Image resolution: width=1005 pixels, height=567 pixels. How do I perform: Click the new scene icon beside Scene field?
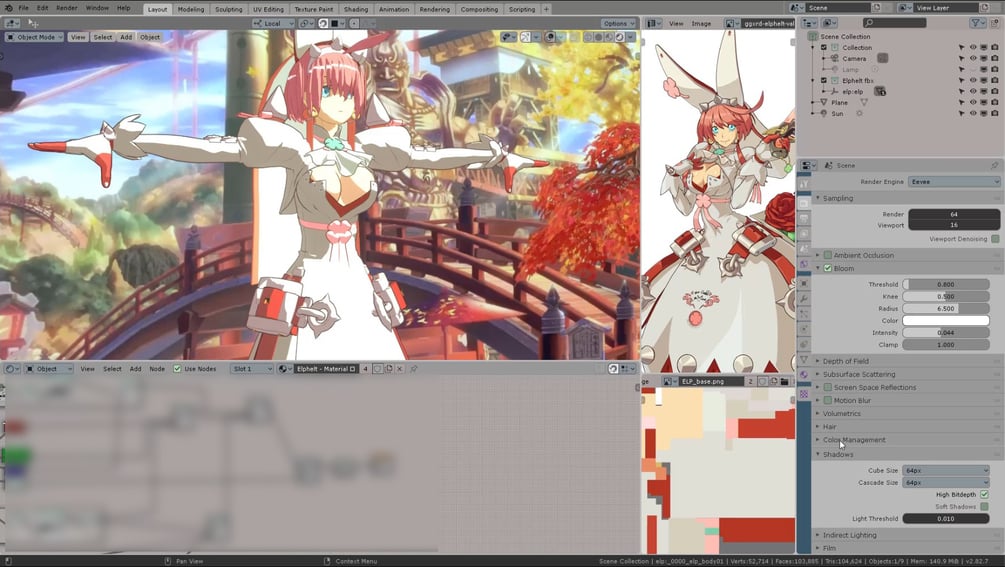tap(876, 8)
